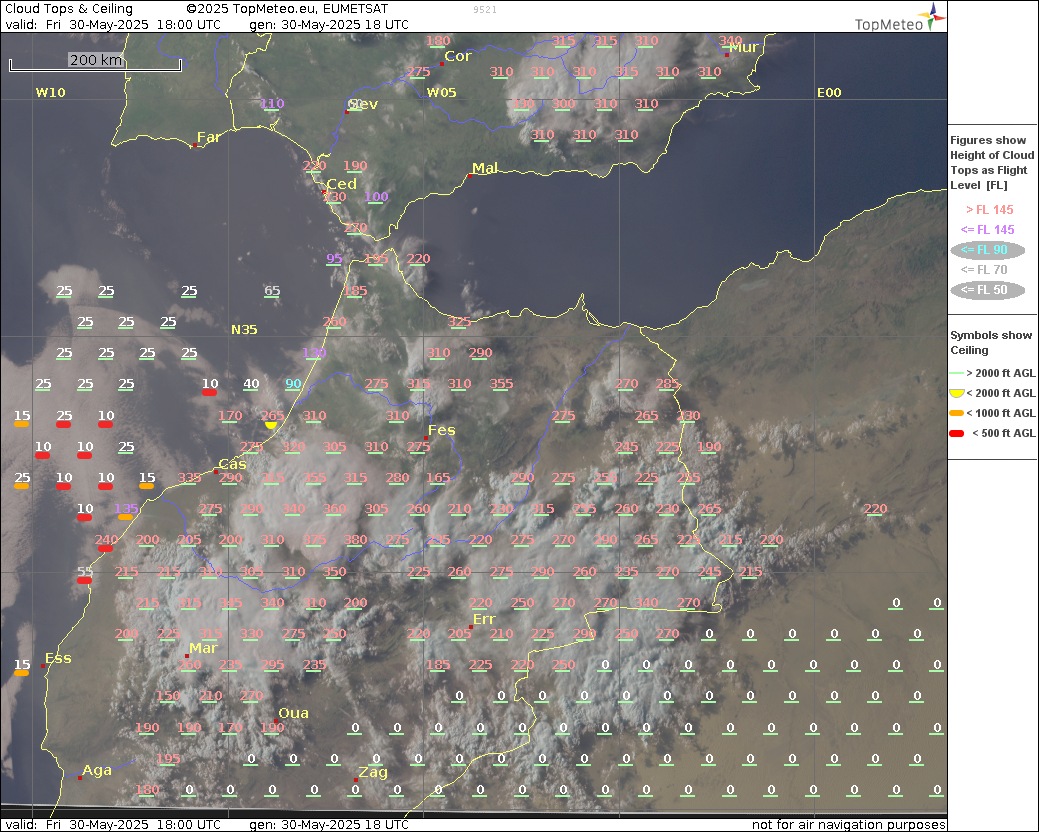
Task: Click the 'Sev' city label
Action: 362,105
